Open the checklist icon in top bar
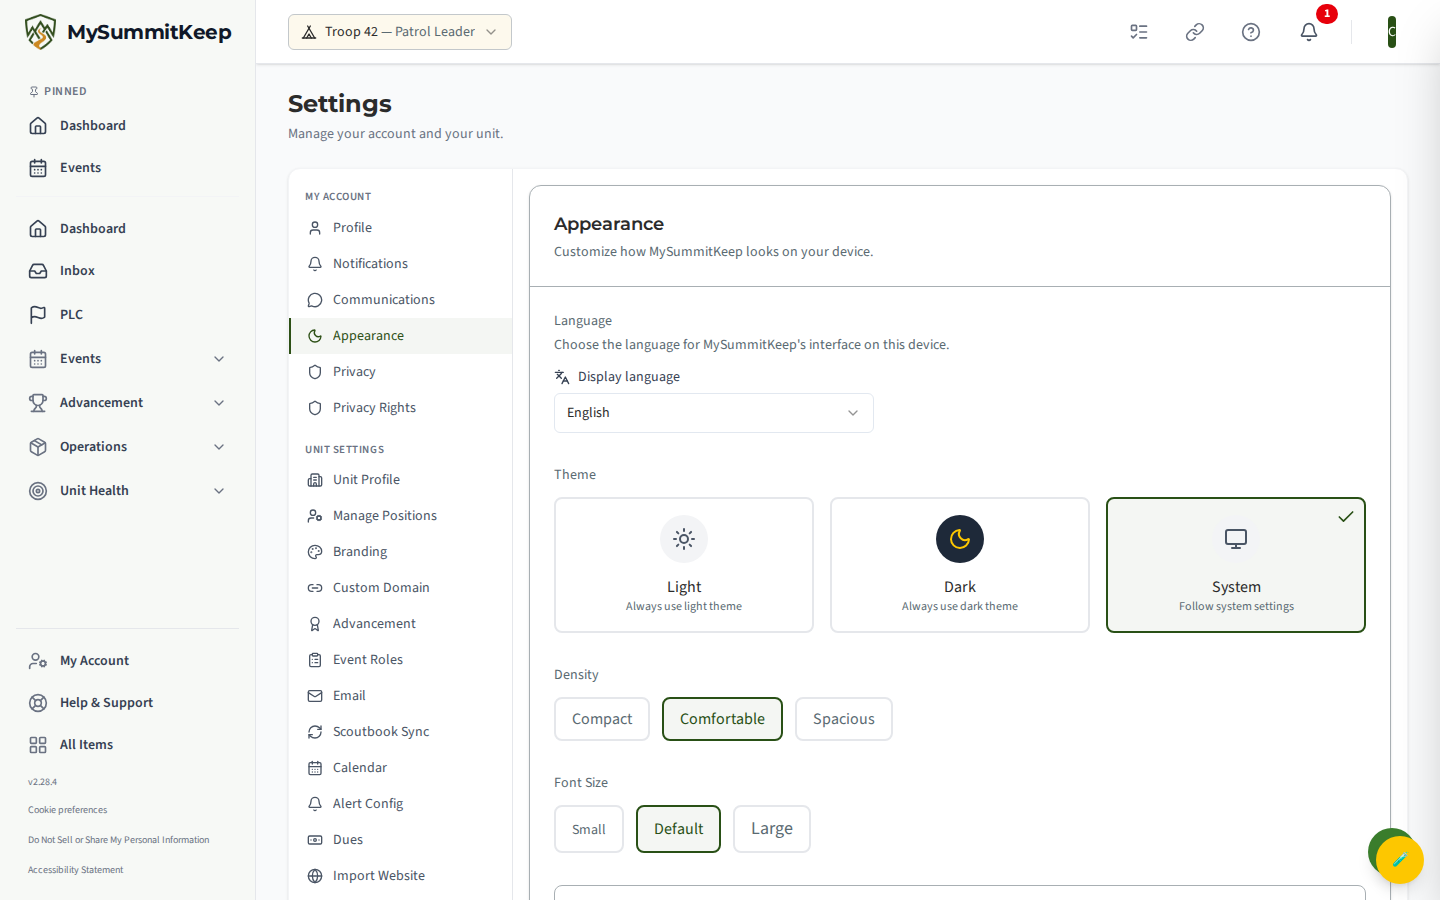 [x=1139, y=32]
